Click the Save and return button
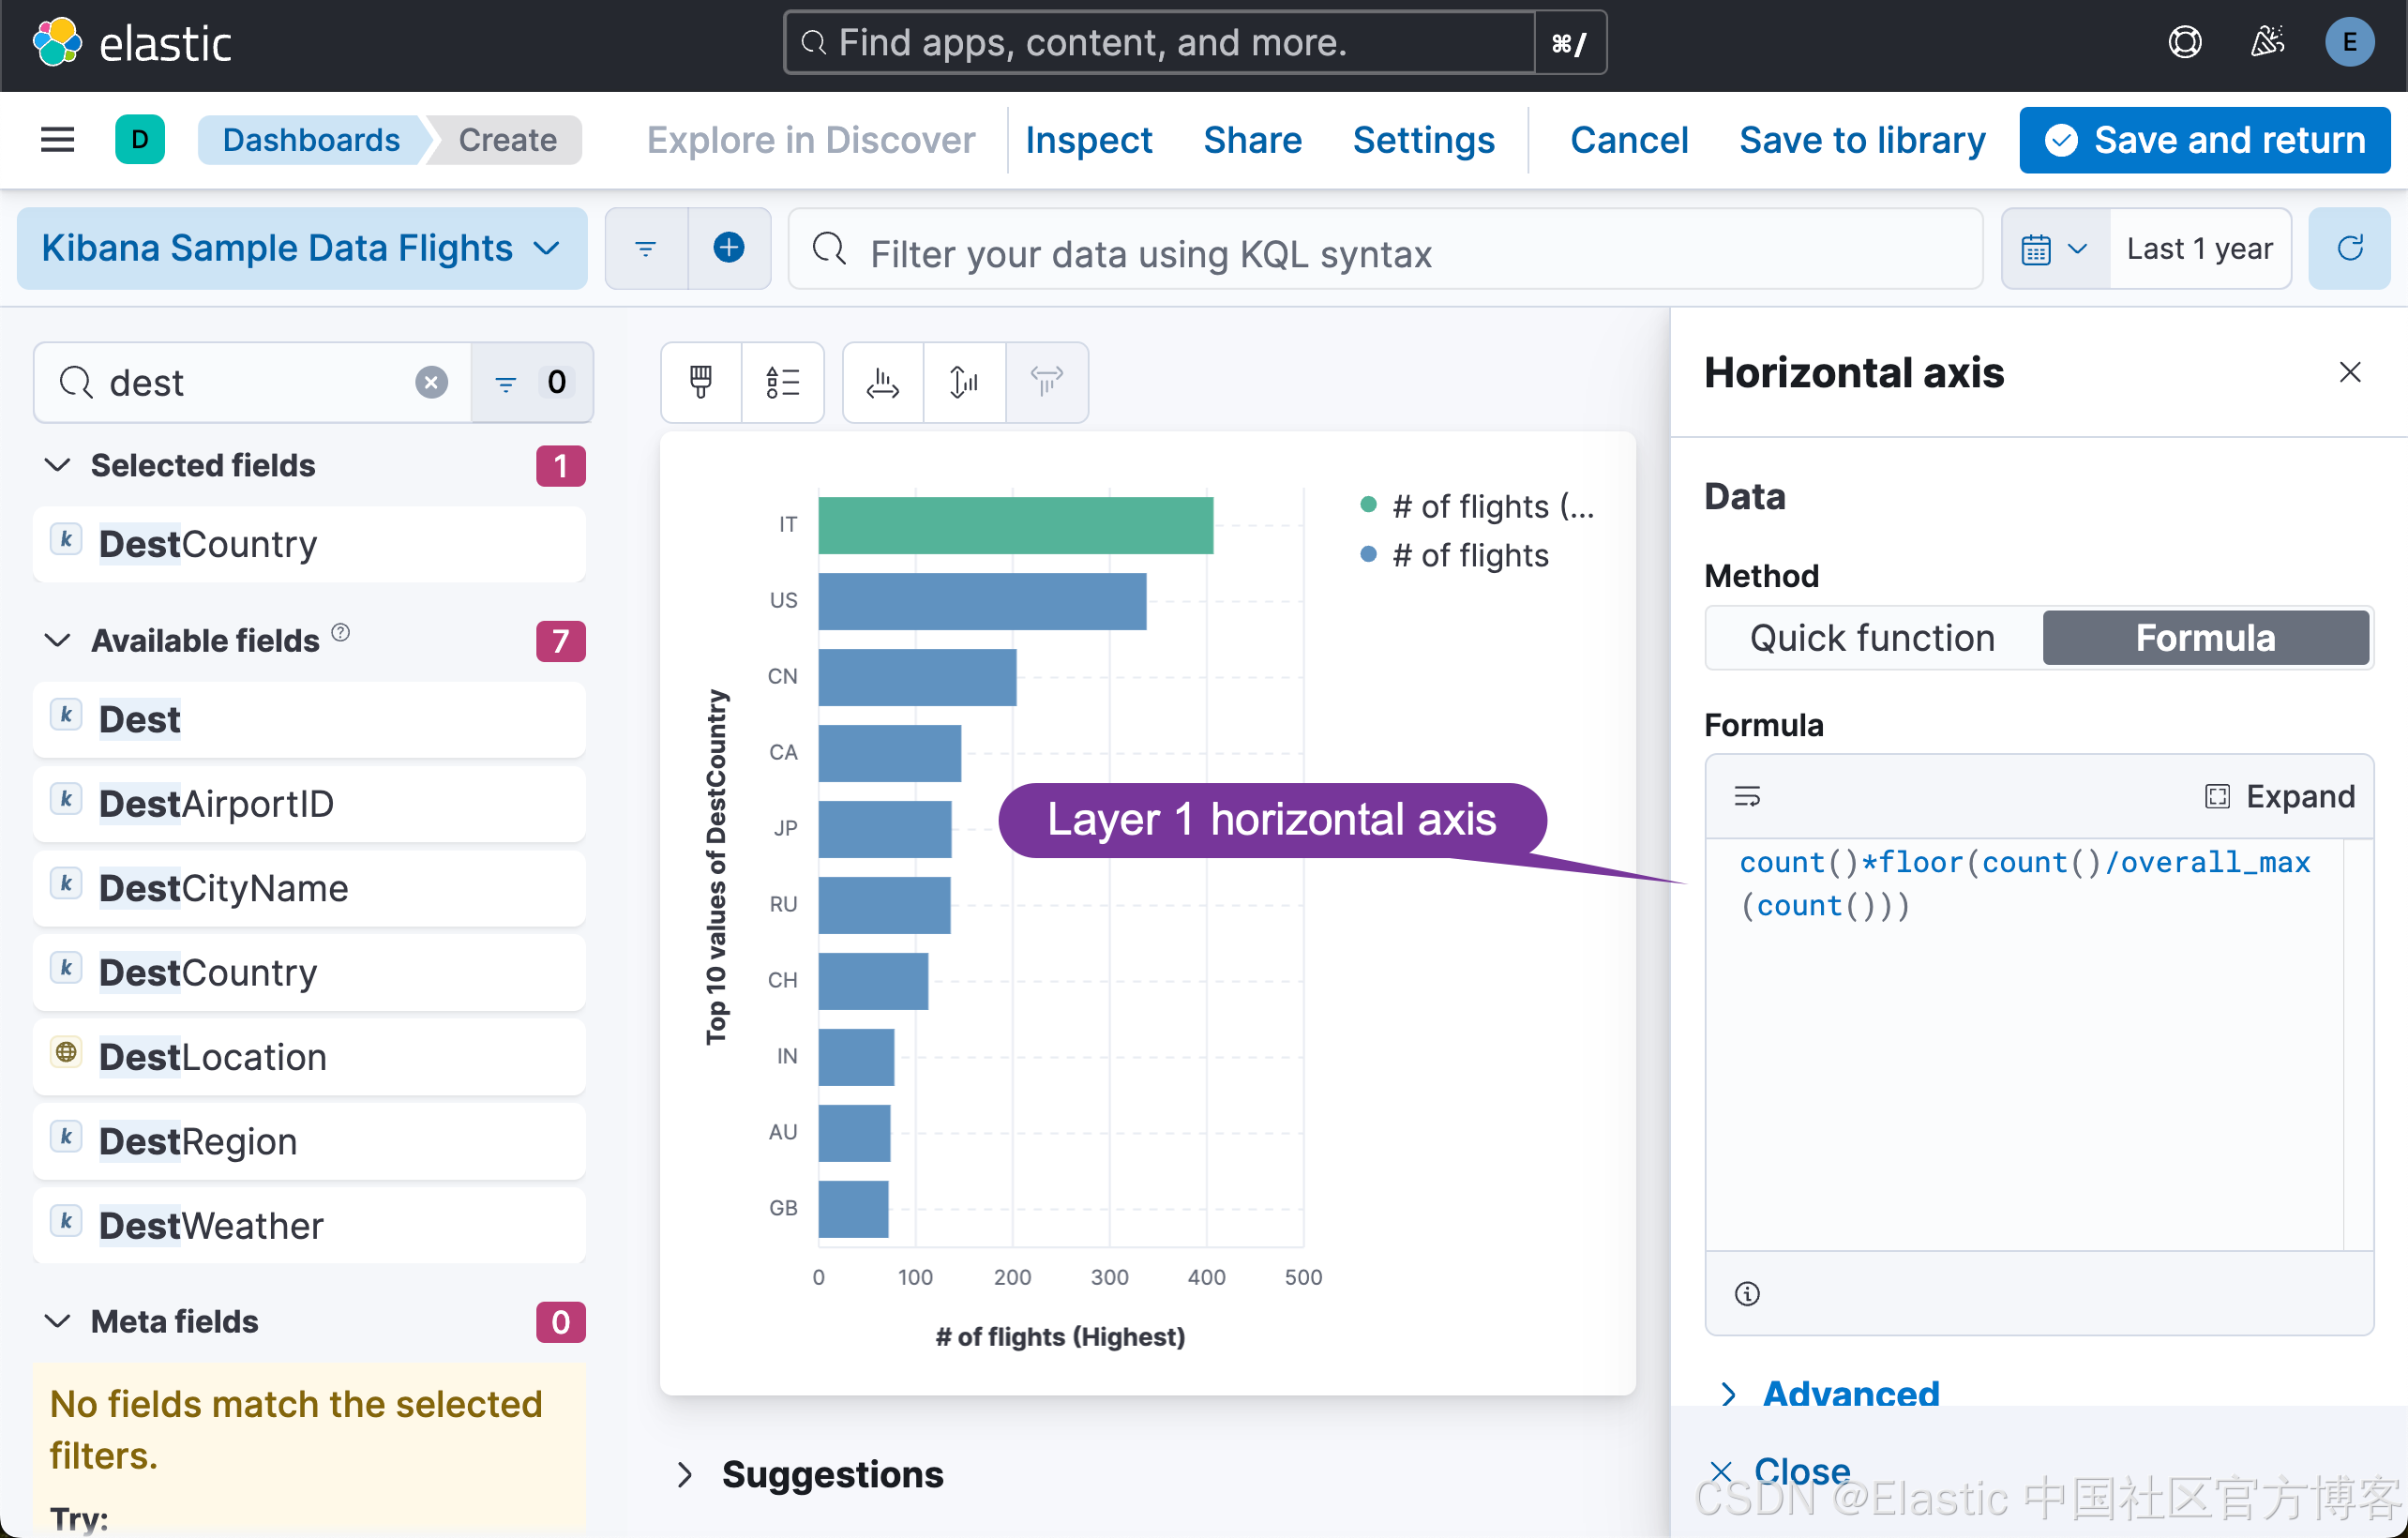The width and height of the screenshot is (2408, 1538). tap(2204, 140)
